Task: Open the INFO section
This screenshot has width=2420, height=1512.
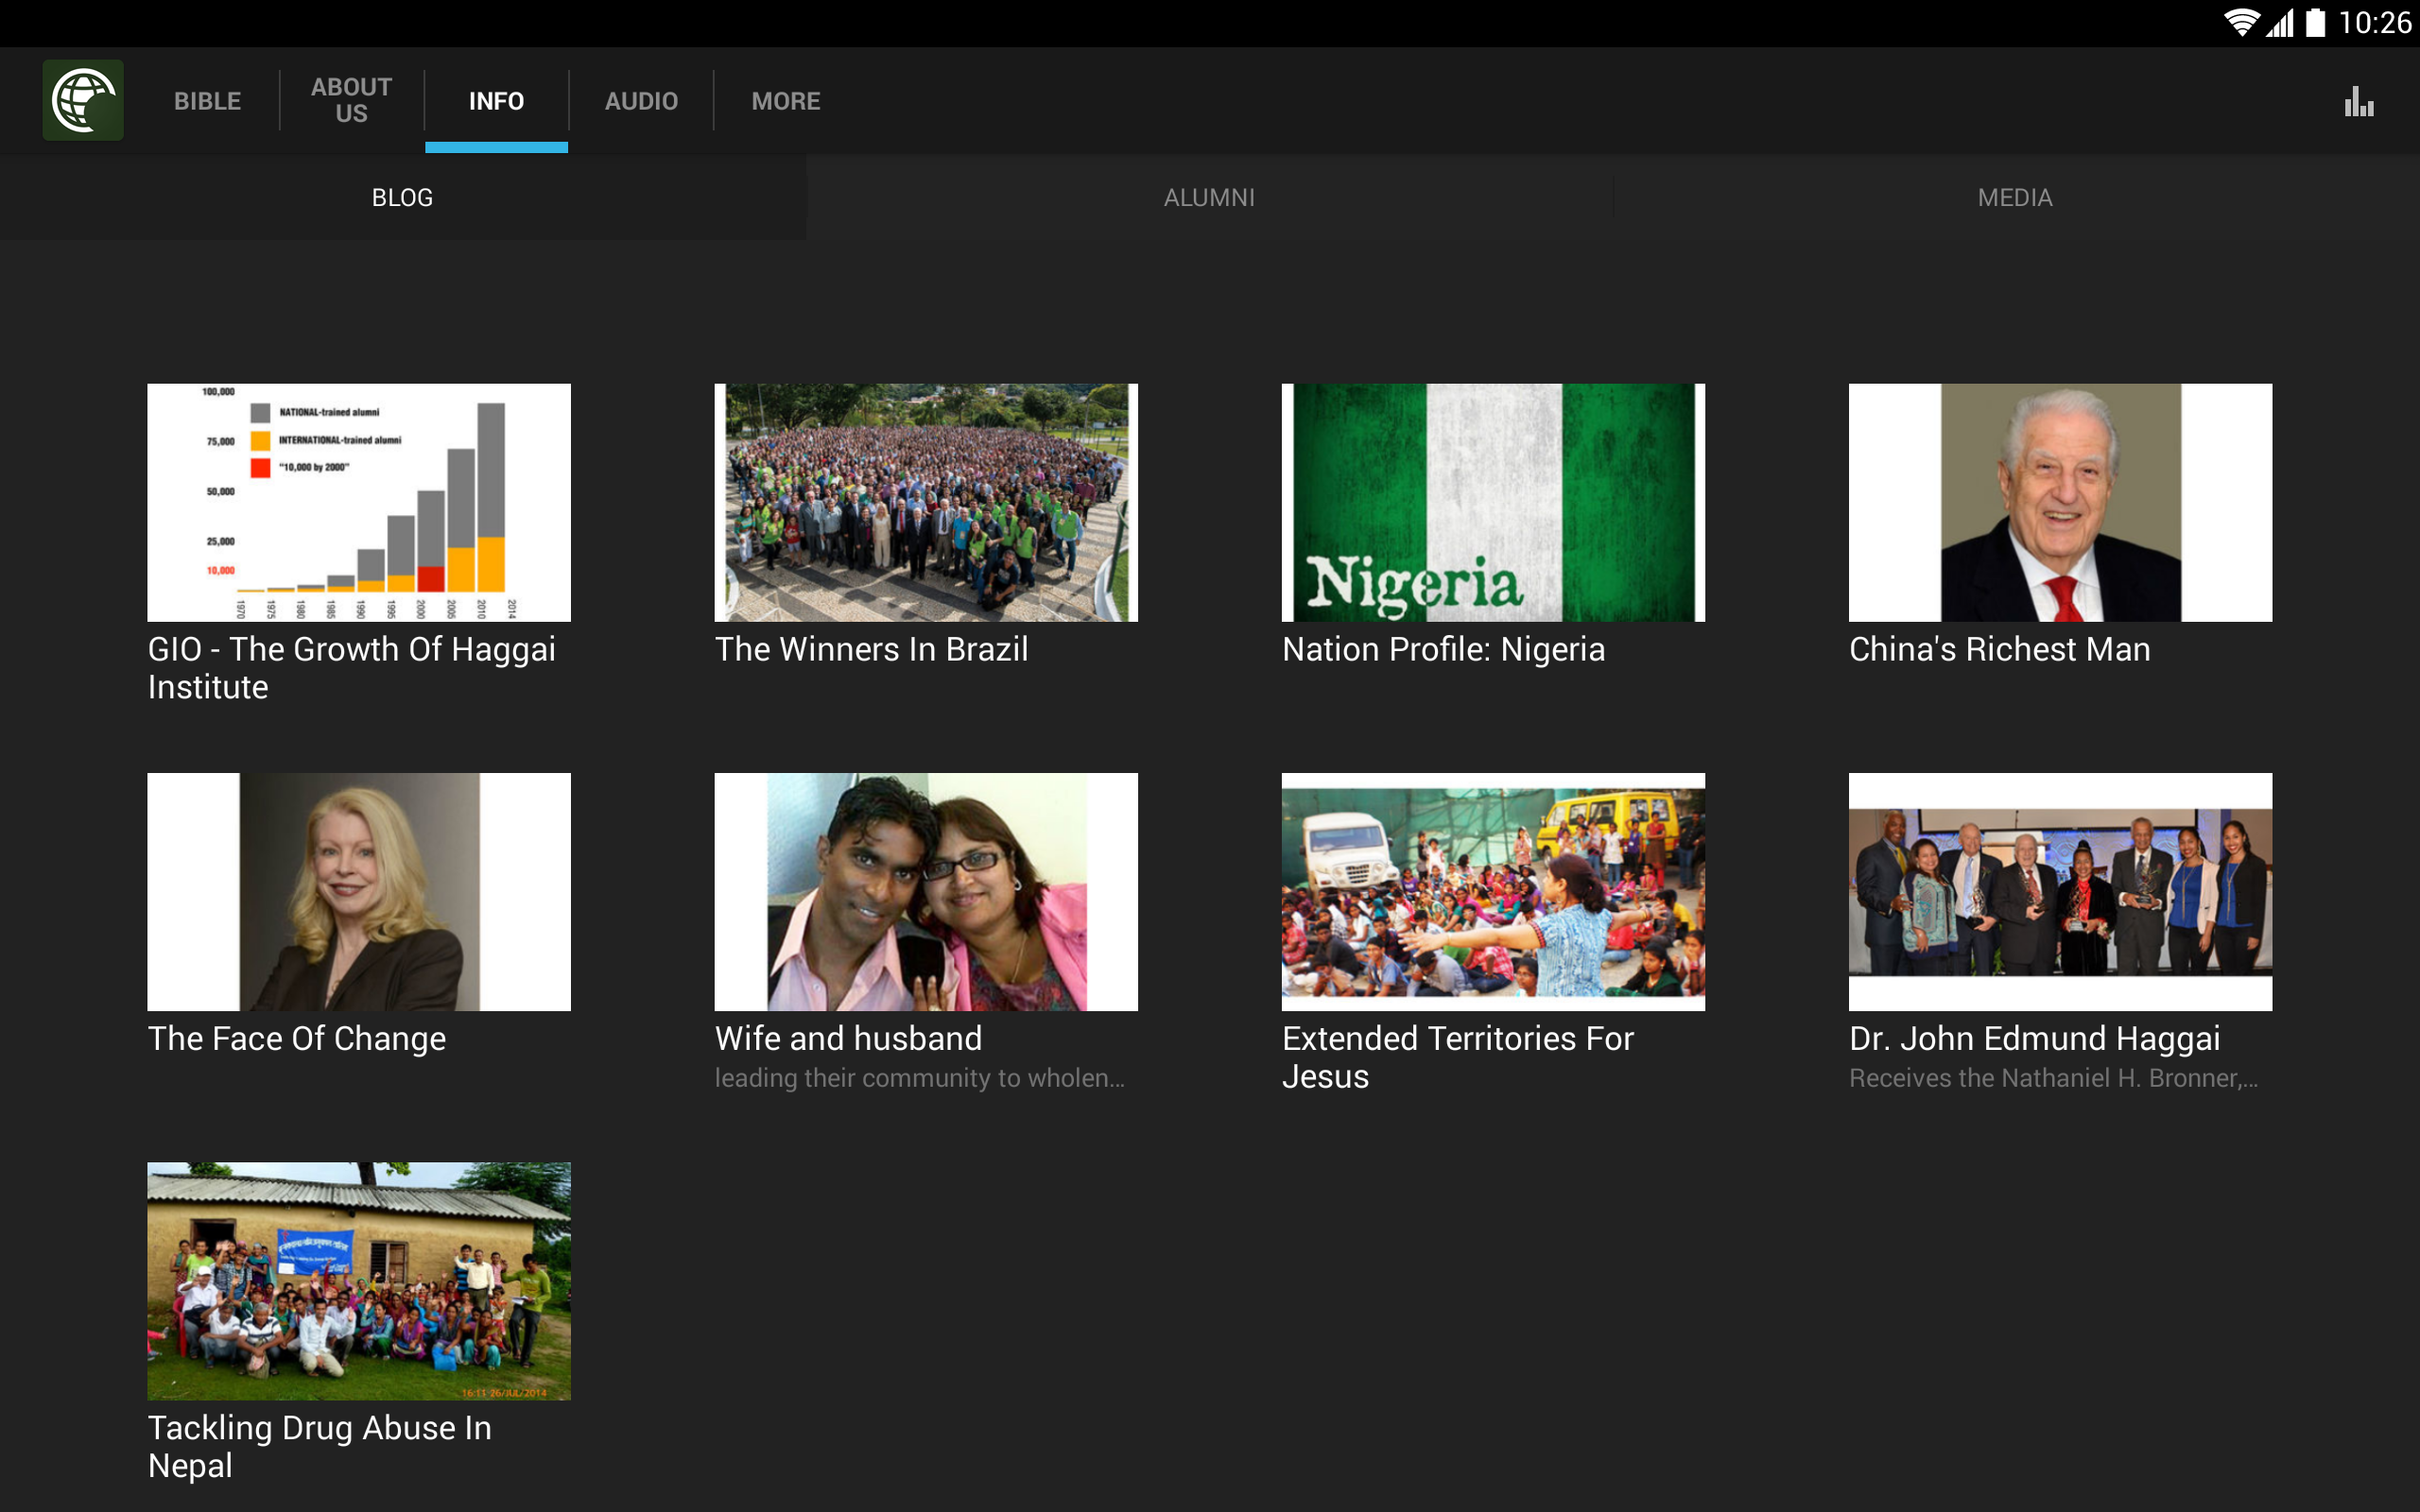Action: pyautogui.click(x=496, y=100)
